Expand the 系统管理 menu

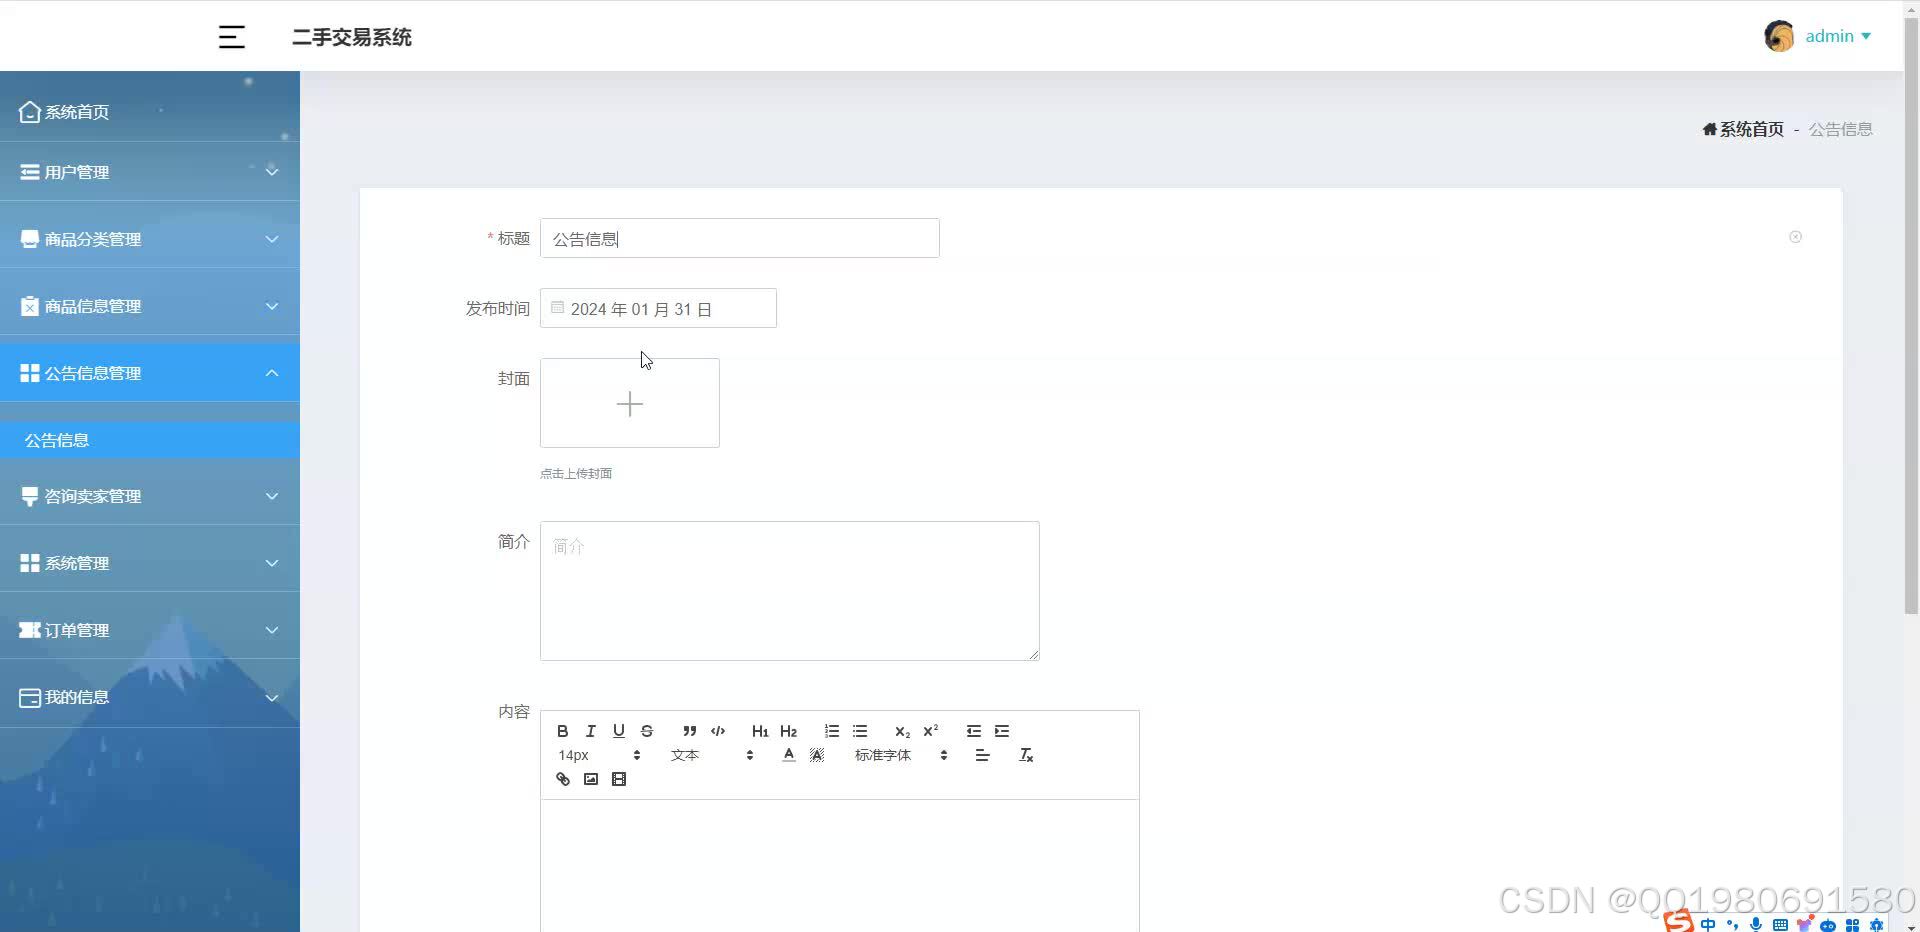pyautogui.click(x=150, y=563)
